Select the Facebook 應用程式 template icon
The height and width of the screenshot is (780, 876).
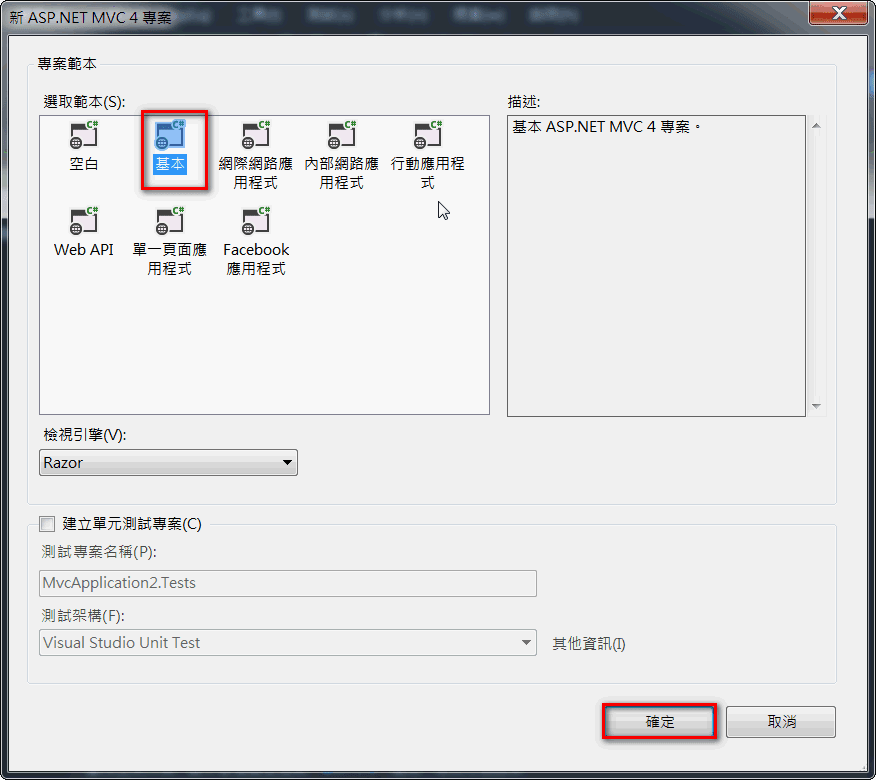(256, 221)
